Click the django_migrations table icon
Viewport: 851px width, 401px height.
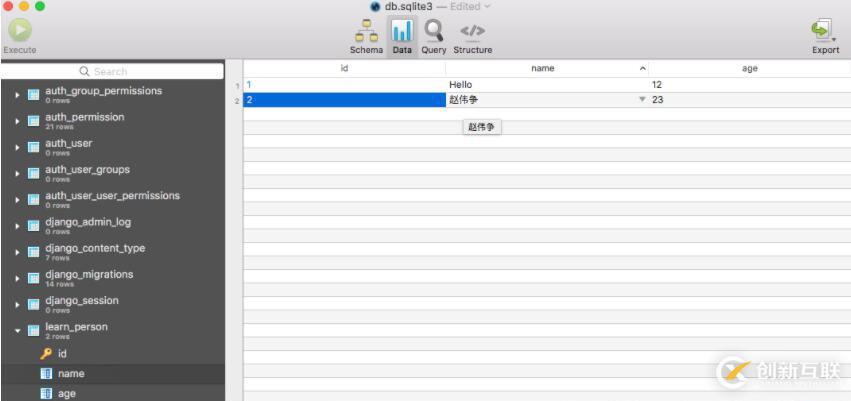point(33,278)
